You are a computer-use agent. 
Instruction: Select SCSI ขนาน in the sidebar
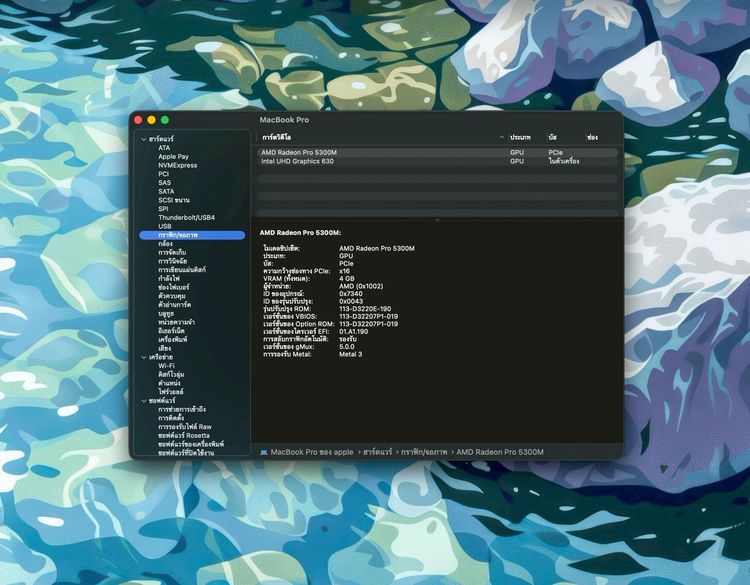[174, 200]
